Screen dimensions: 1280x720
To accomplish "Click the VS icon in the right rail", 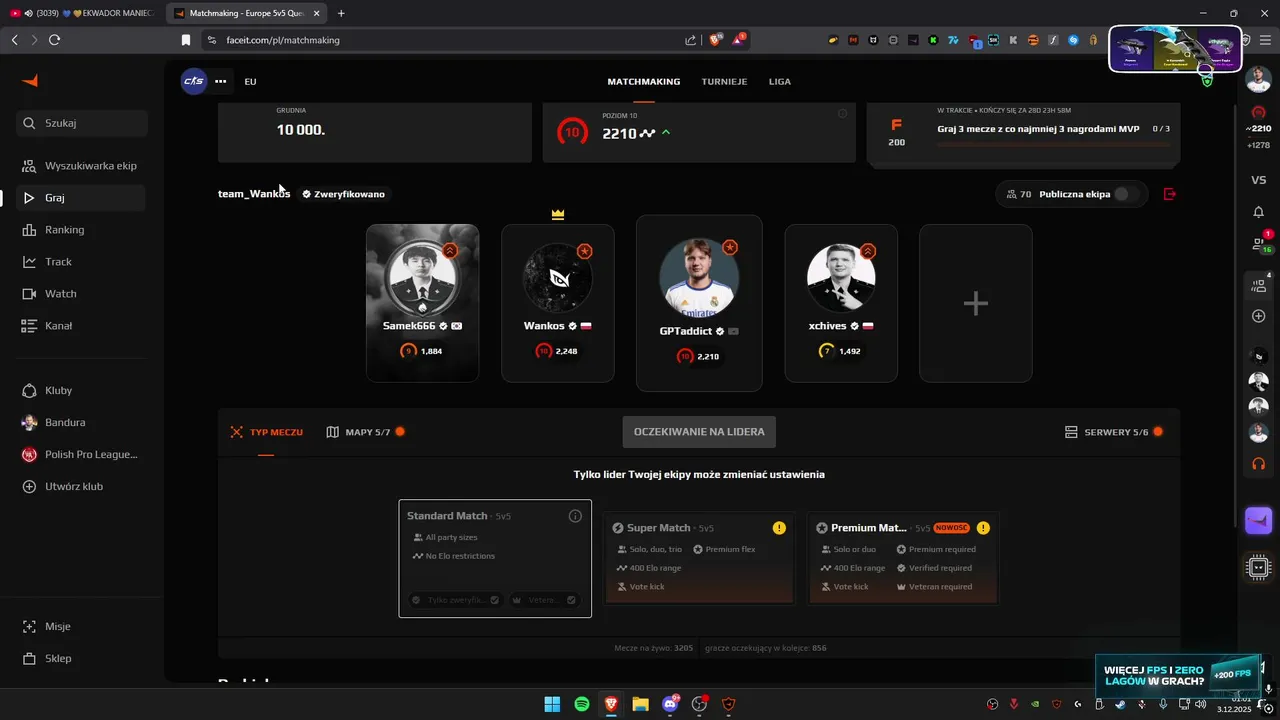I will click(1259, 180).
